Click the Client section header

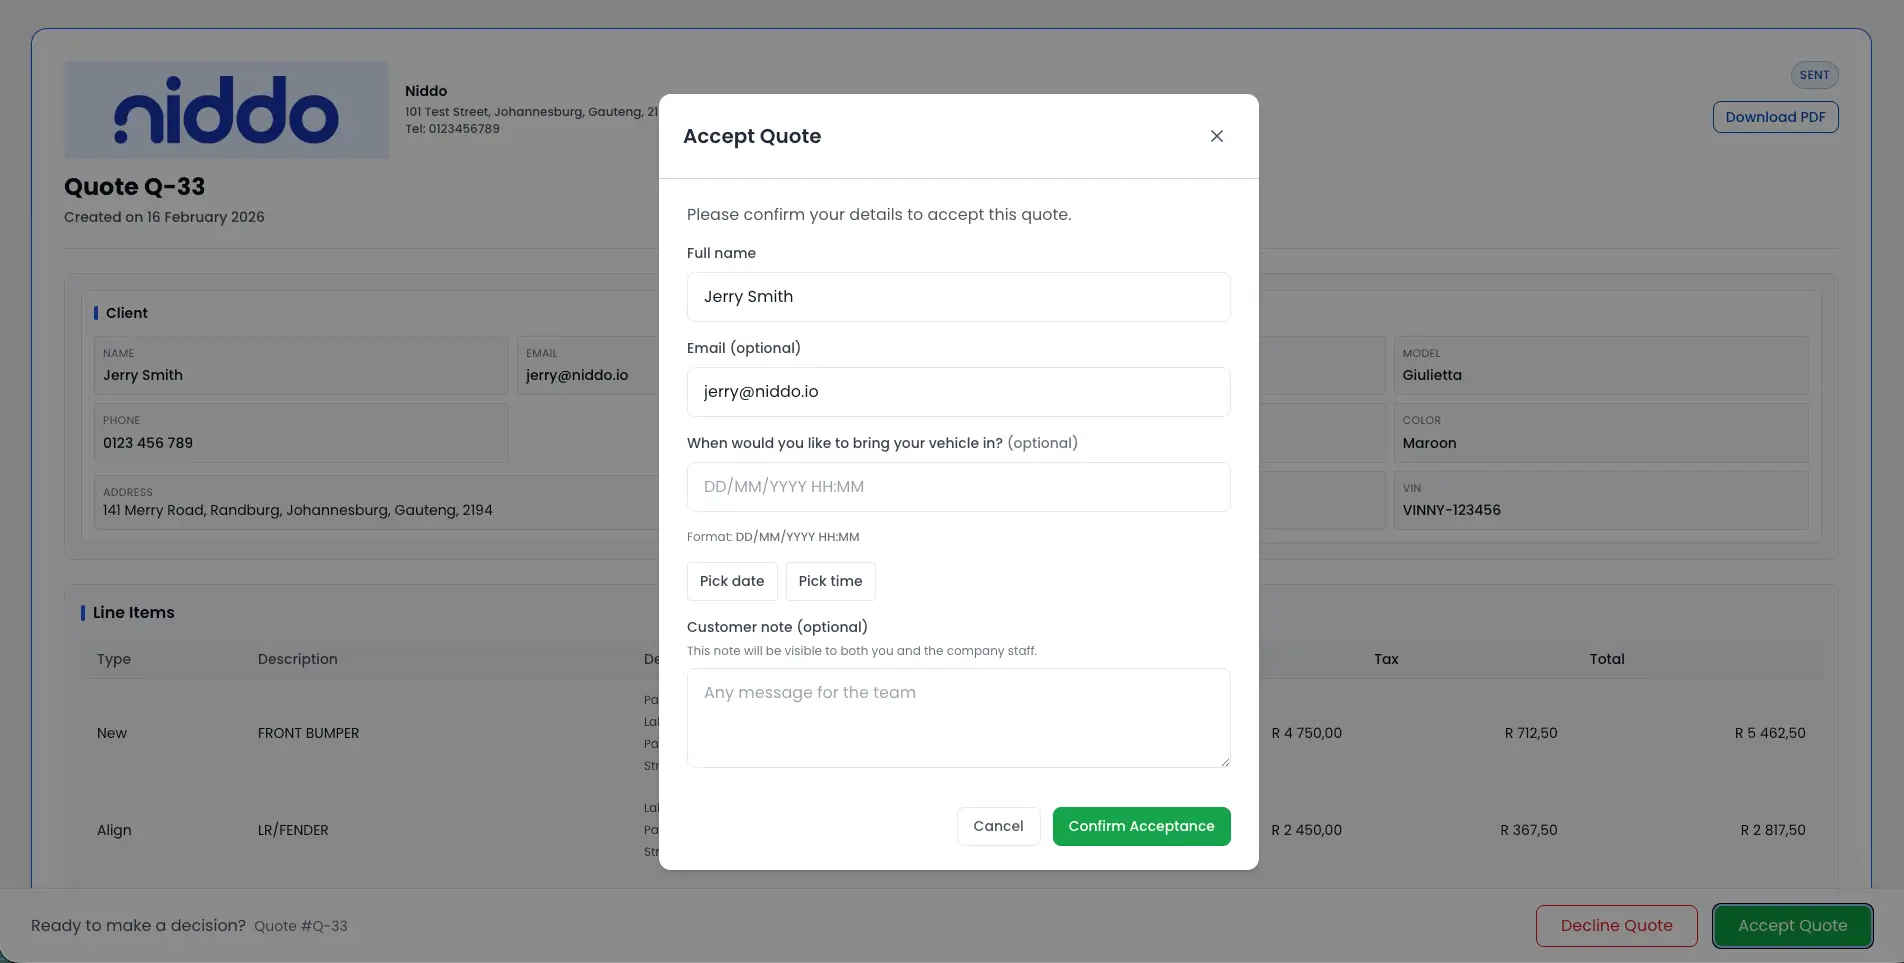pyautogui.click(x=127, y=313)
